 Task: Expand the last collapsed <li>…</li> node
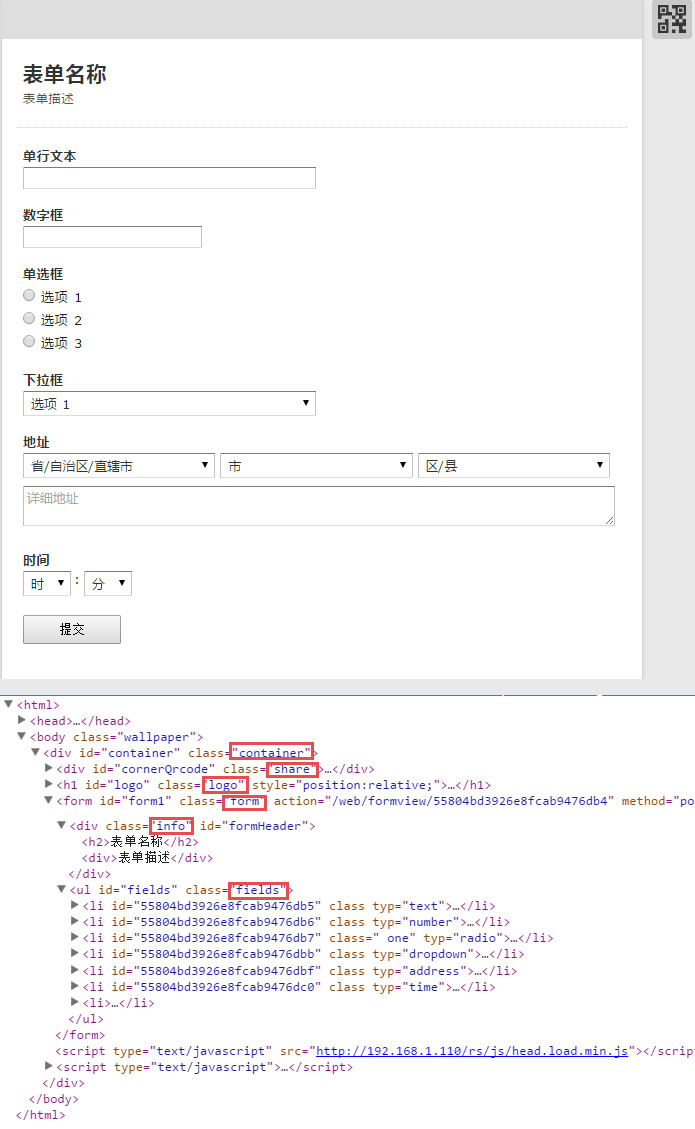click(74, 1002)
